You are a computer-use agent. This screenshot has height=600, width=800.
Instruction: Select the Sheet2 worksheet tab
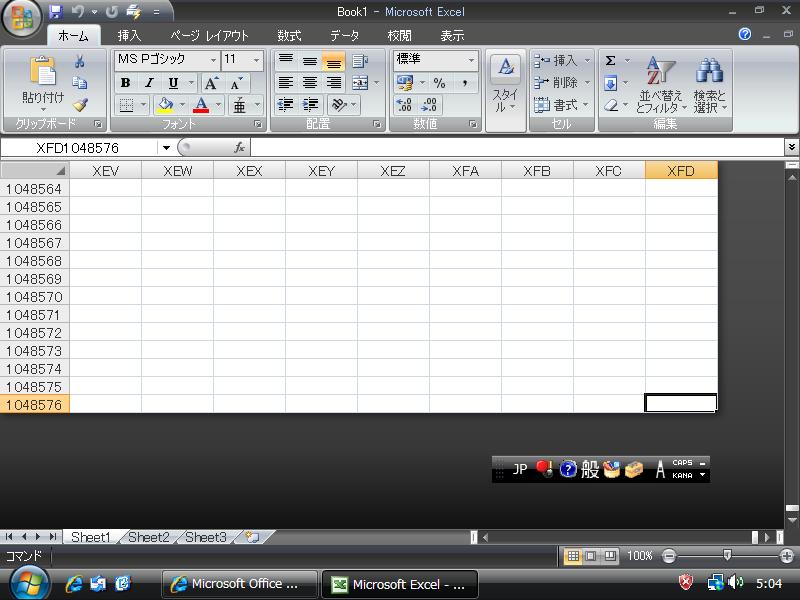[x=148, y=537]
